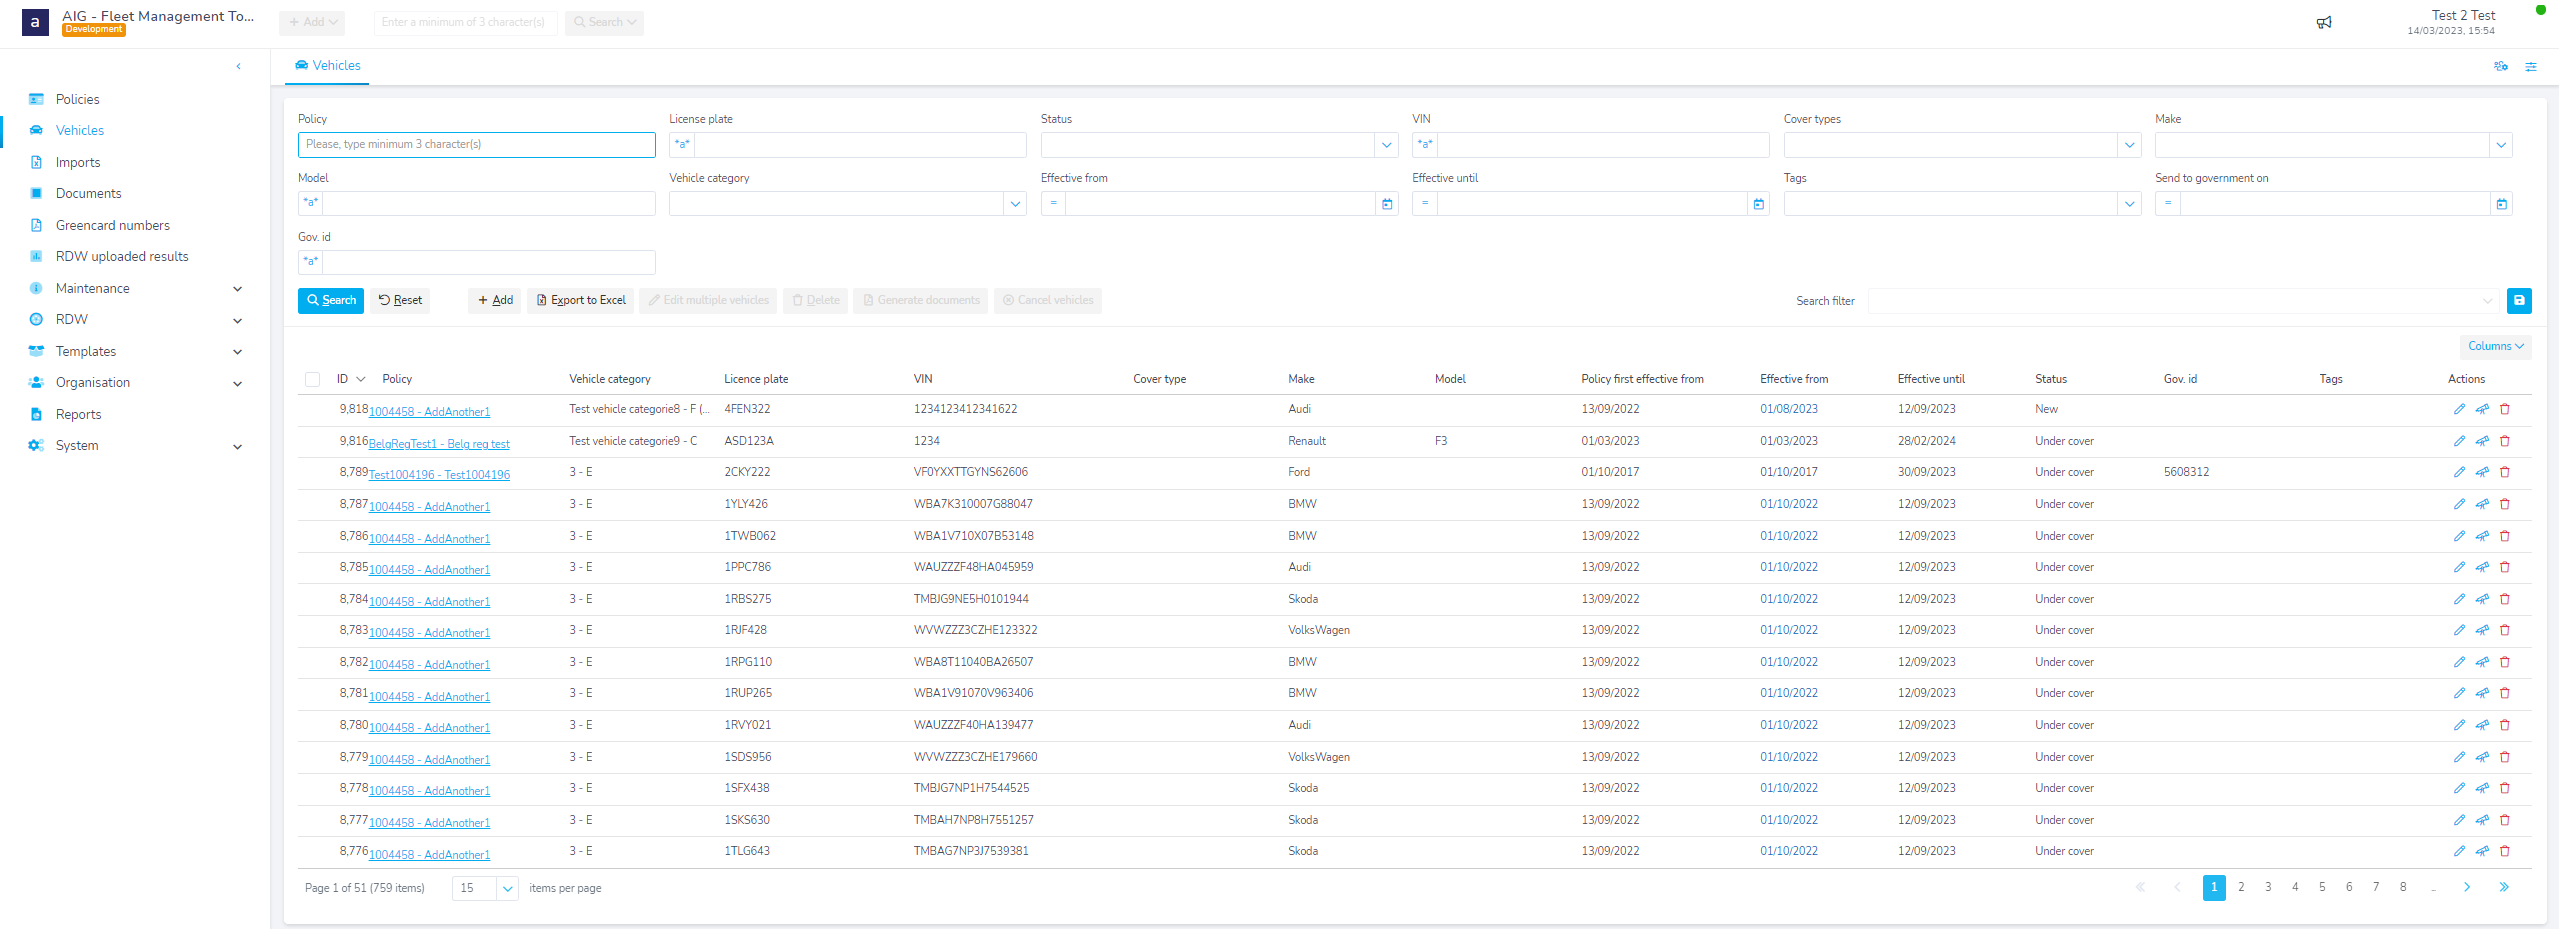The image size is (2559, 929).
Task: Expand the Maintenance menu
Action: coord(238,289)
